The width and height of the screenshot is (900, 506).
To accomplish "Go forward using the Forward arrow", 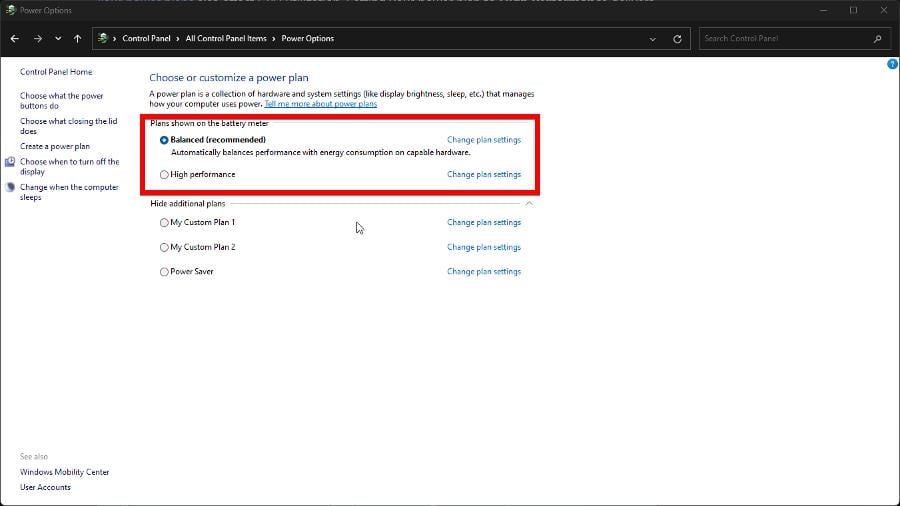I will pos(38,38).
